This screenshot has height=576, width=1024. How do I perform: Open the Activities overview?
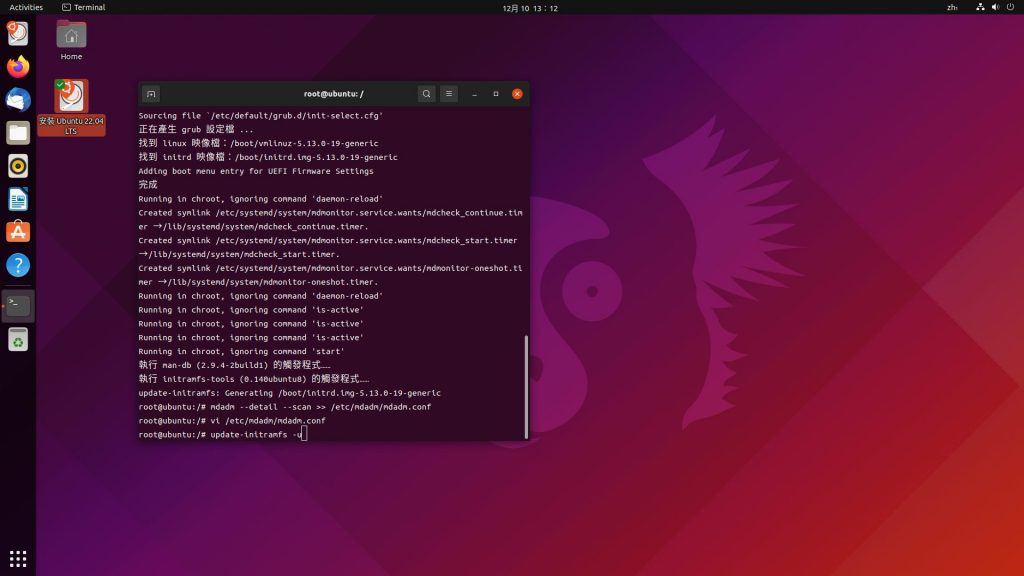tap(26, 7)
